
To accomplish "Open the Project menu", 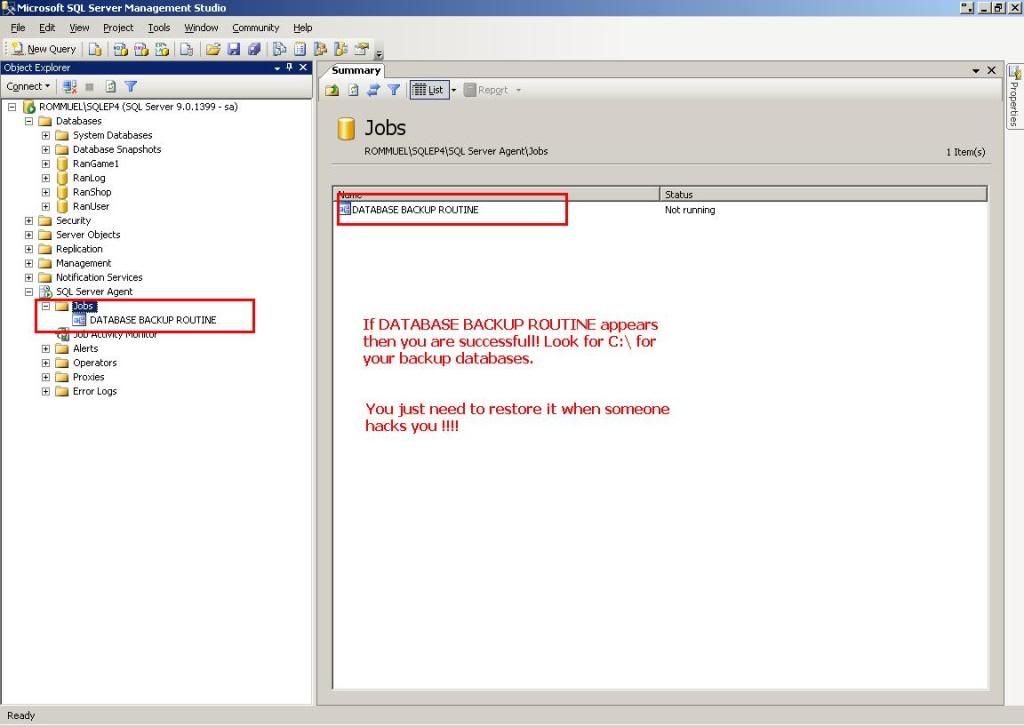I will [118, 28].
